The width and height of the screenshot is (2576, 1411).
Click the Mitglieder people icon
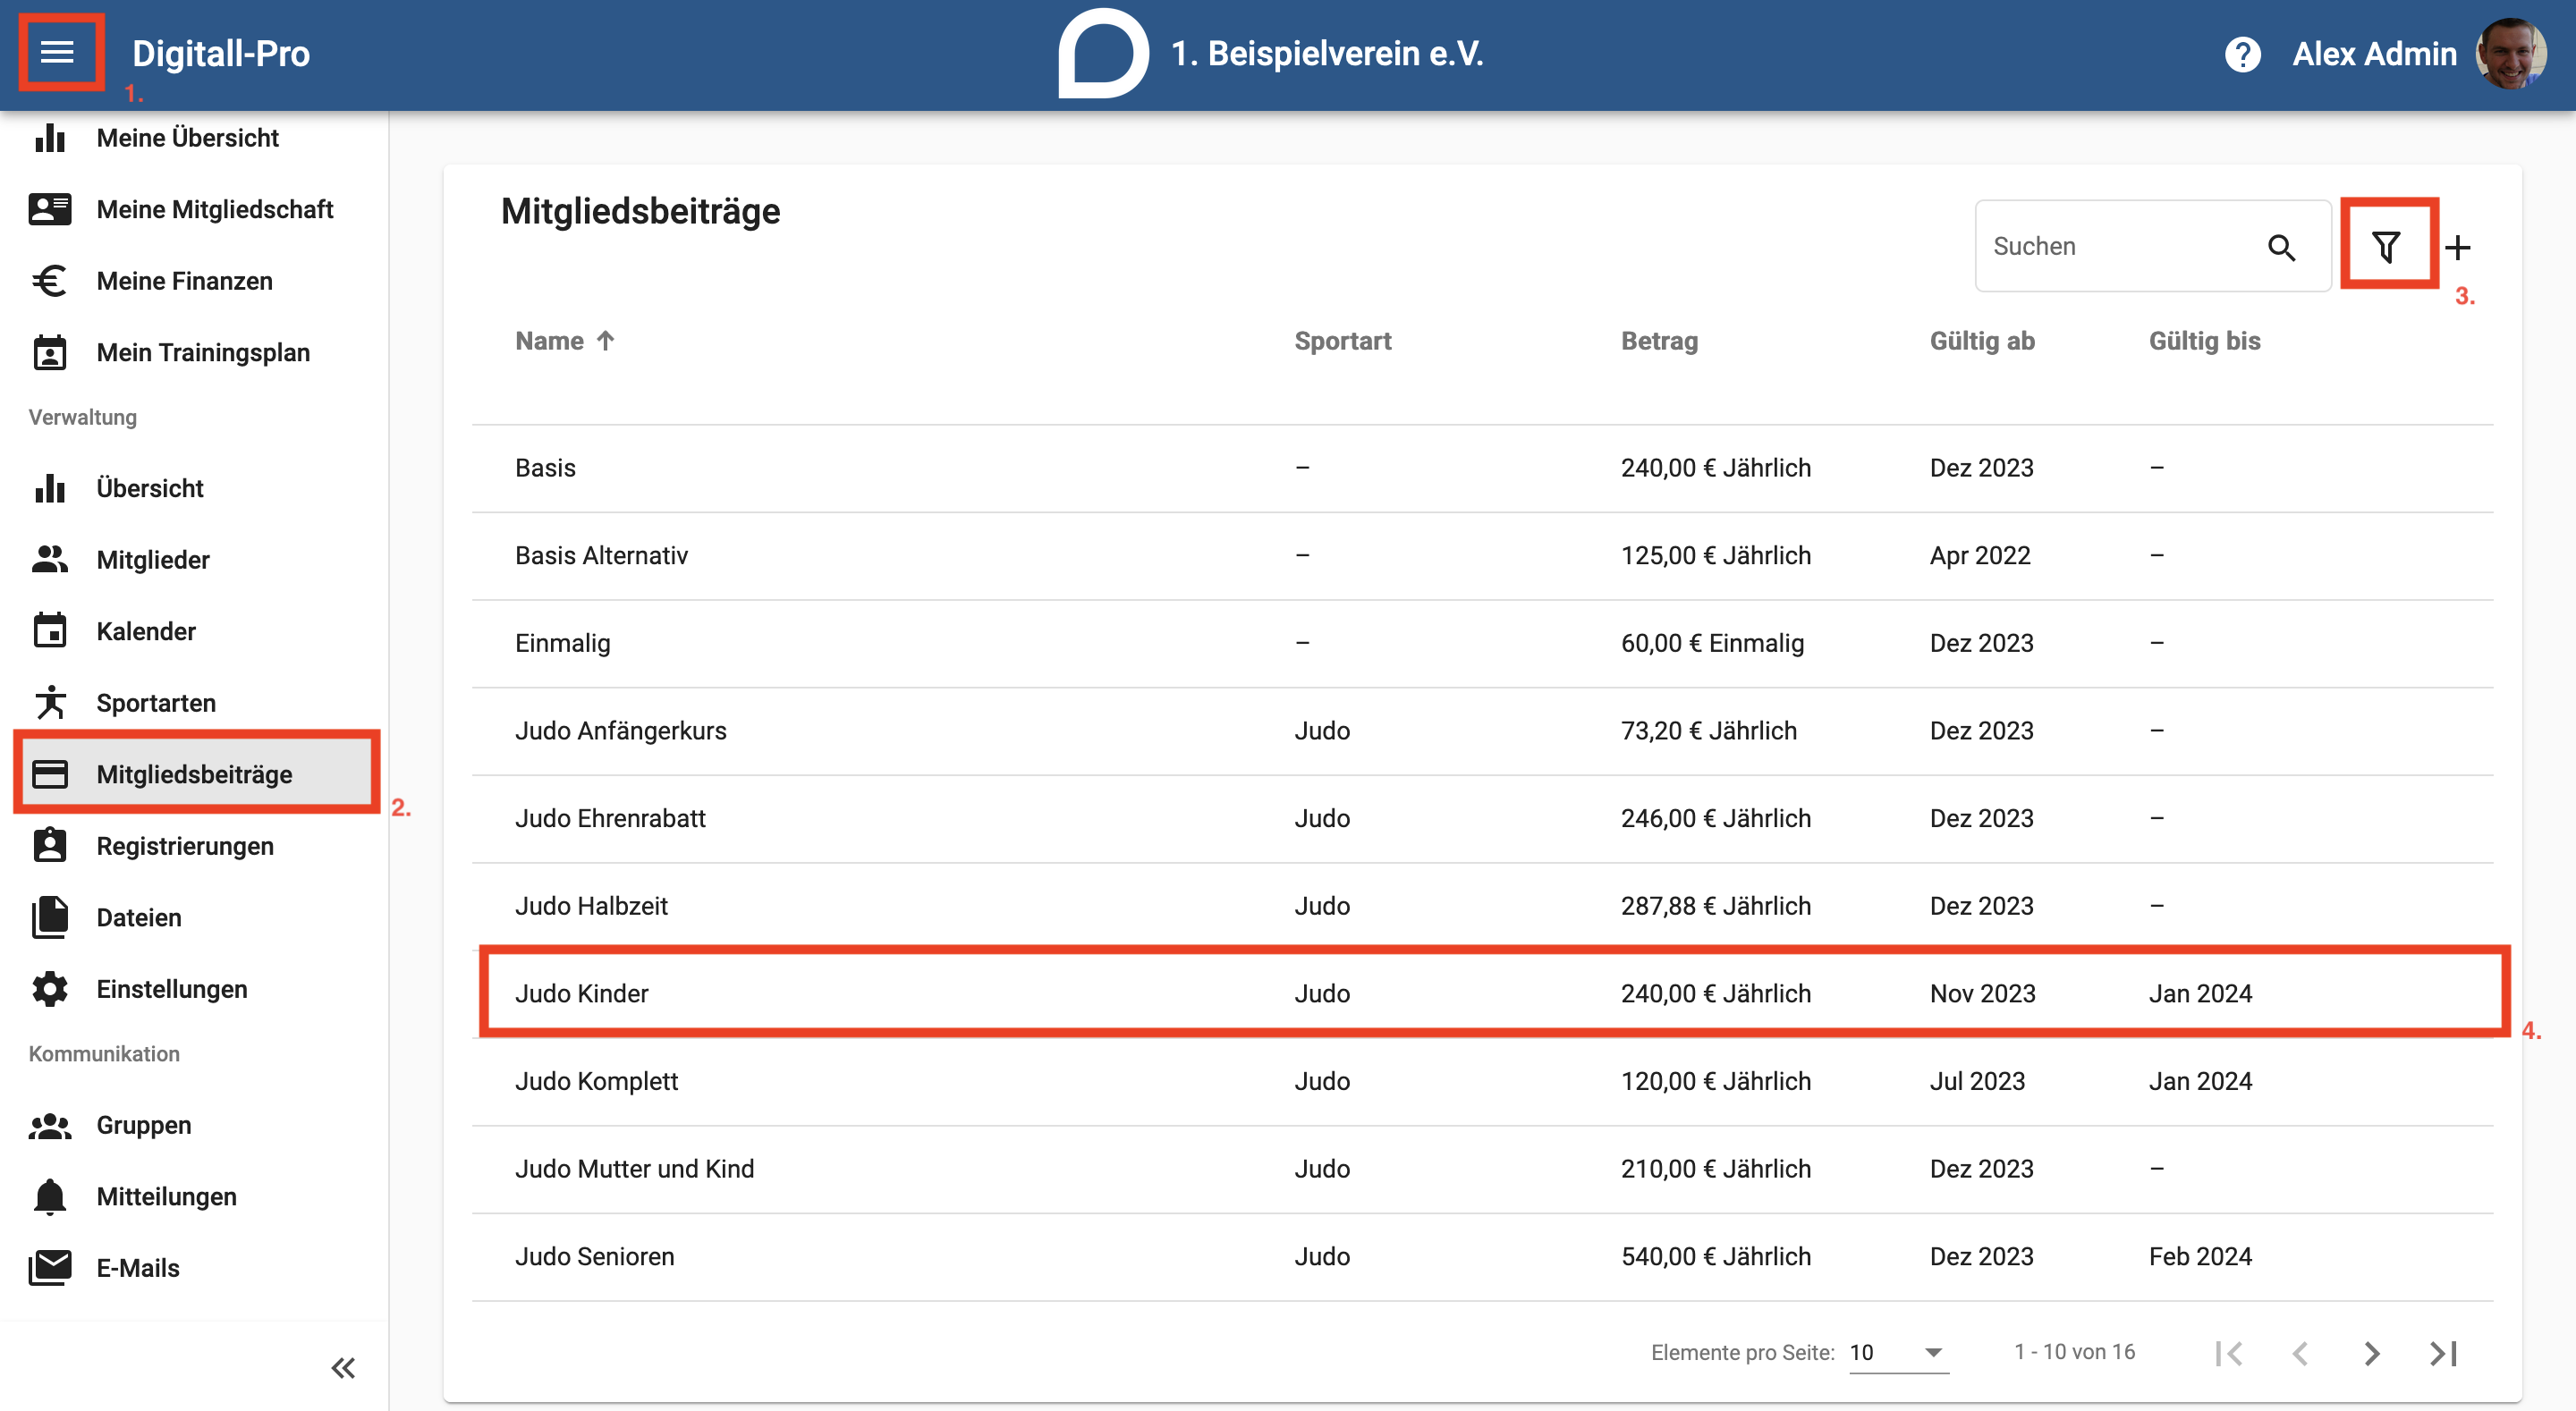[x=49, y=560]
